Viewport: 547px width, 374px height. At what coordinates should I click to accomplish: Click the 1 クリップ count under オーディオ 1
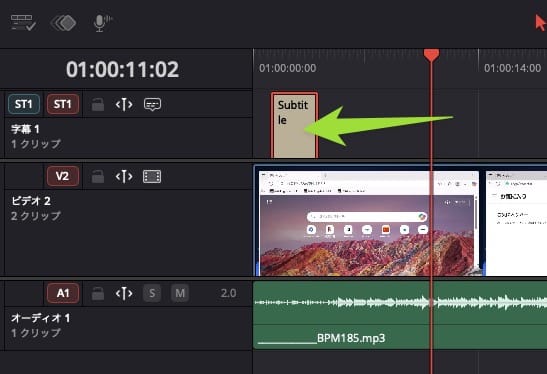[36, 333]
